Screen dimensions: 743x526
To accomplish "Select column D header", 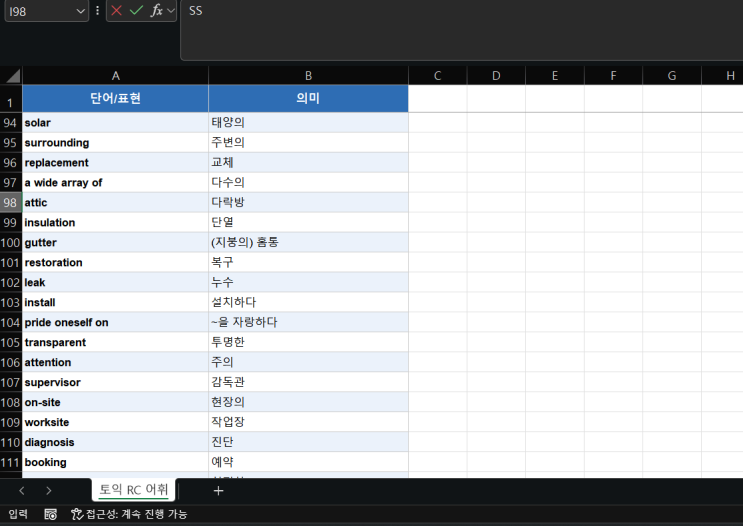I will [496, 76].
